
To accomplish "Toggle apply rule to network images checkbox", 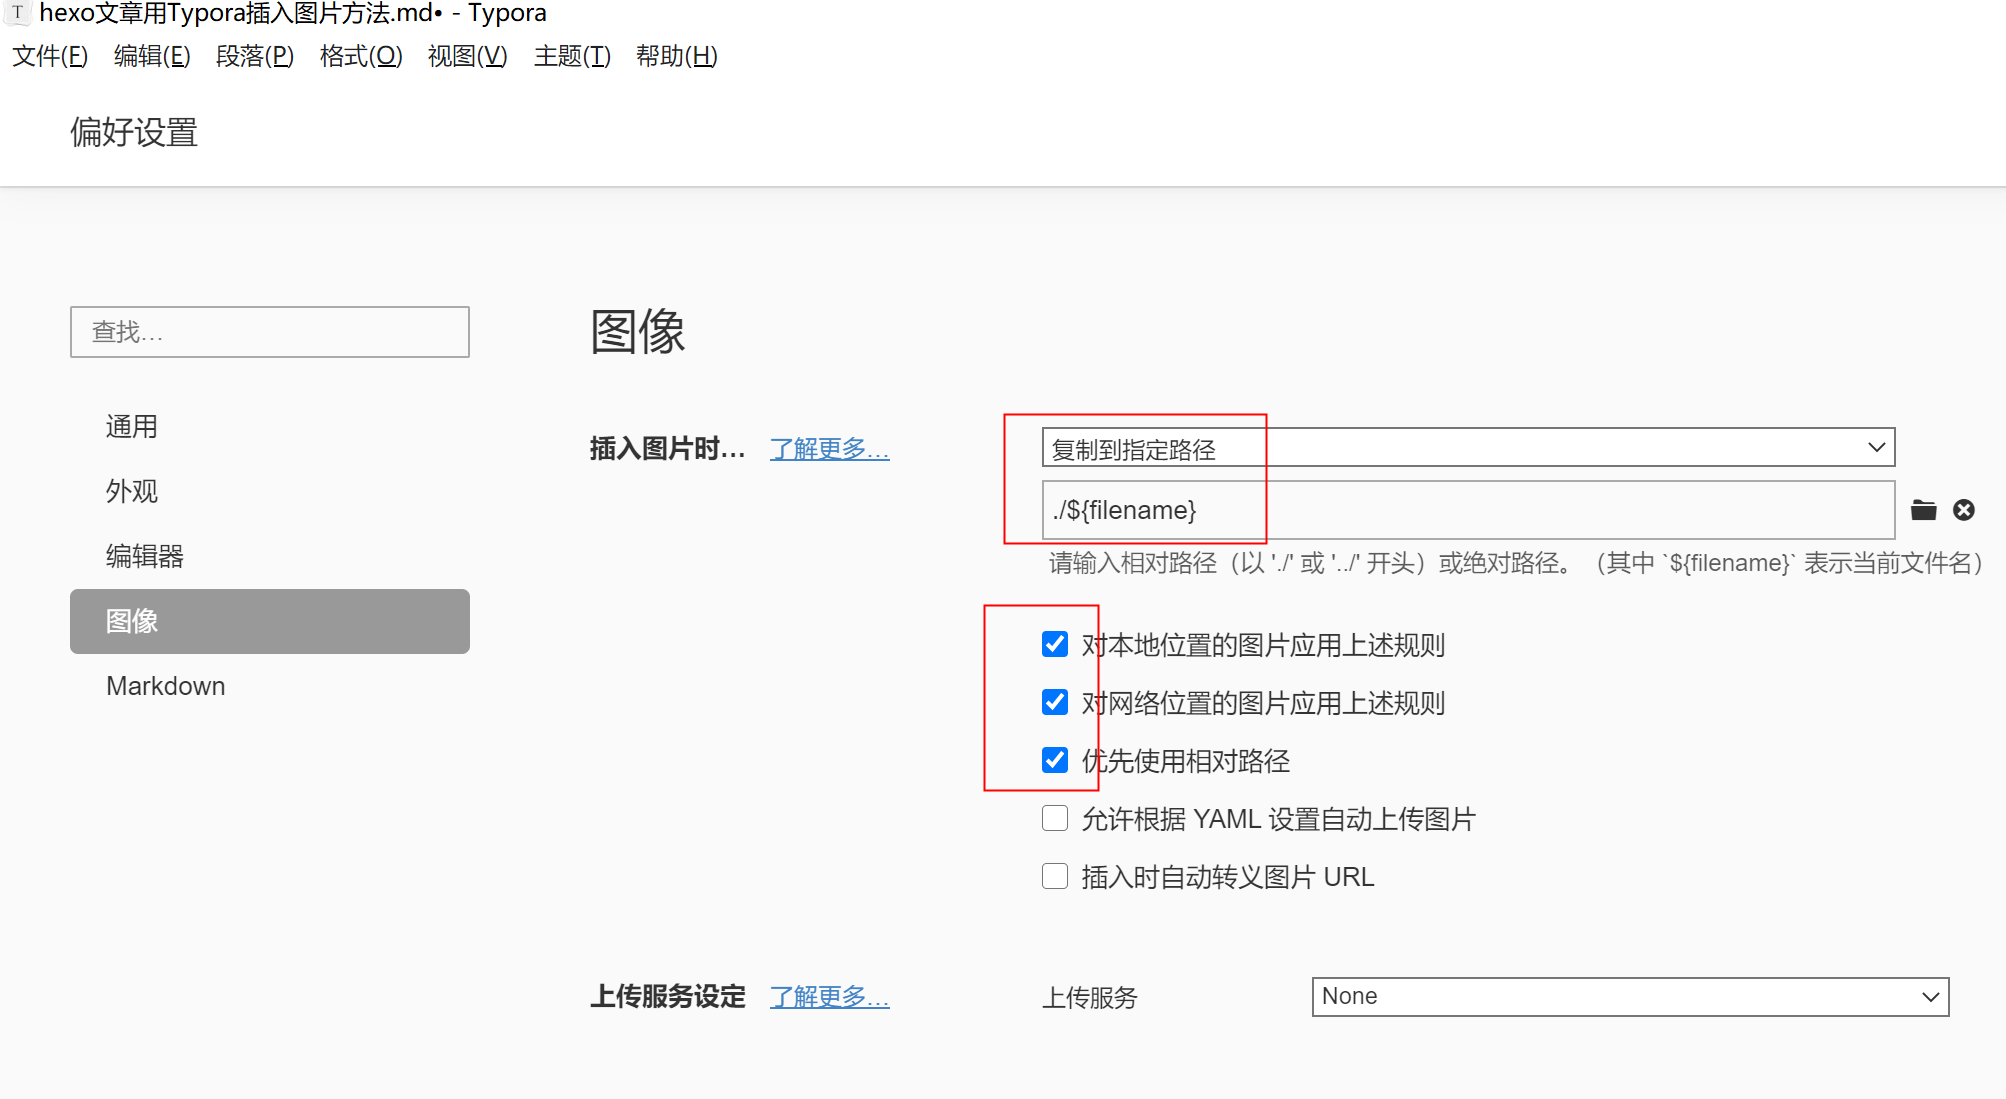I will 1055,702.
